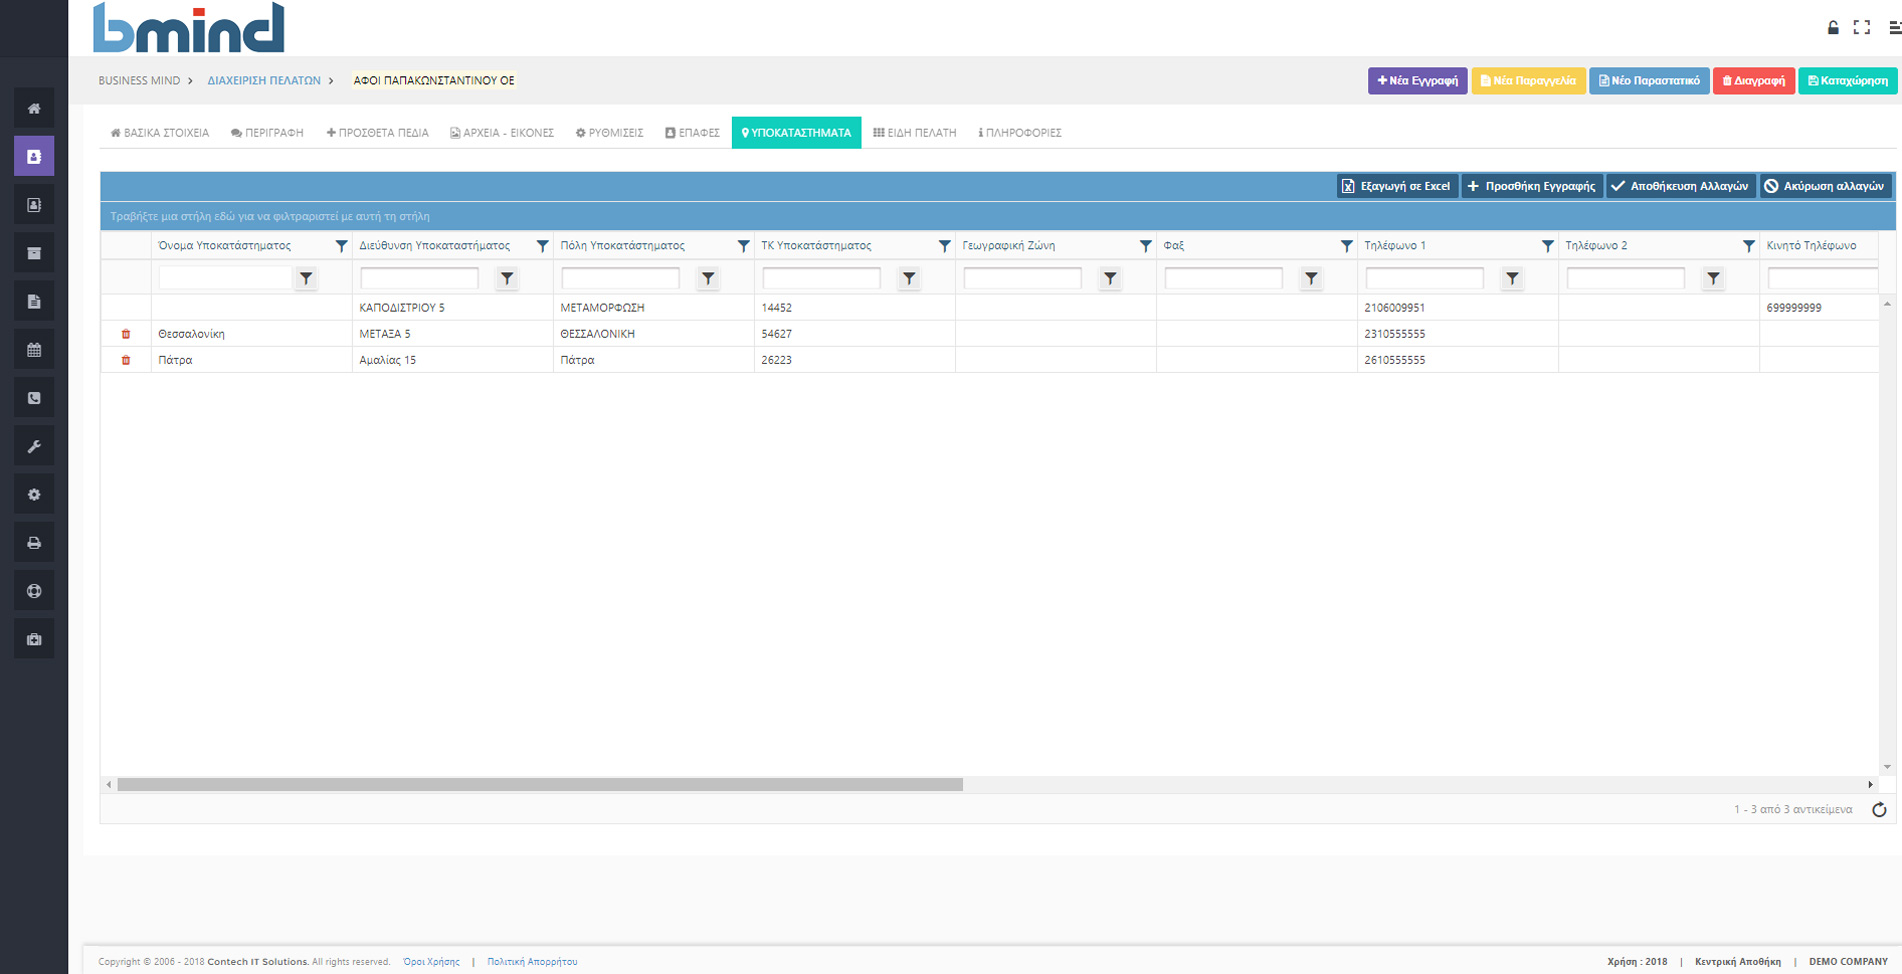
Task: Click the home icon in the sidebar
Action: (34, 108)
